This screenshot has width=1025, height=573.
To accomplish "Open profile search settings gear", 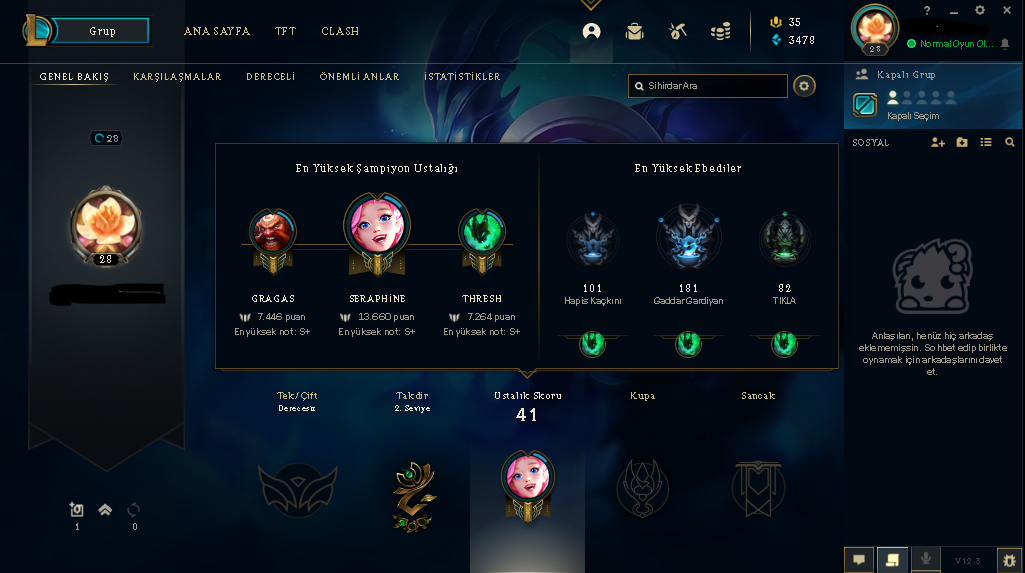I will 804,86.
